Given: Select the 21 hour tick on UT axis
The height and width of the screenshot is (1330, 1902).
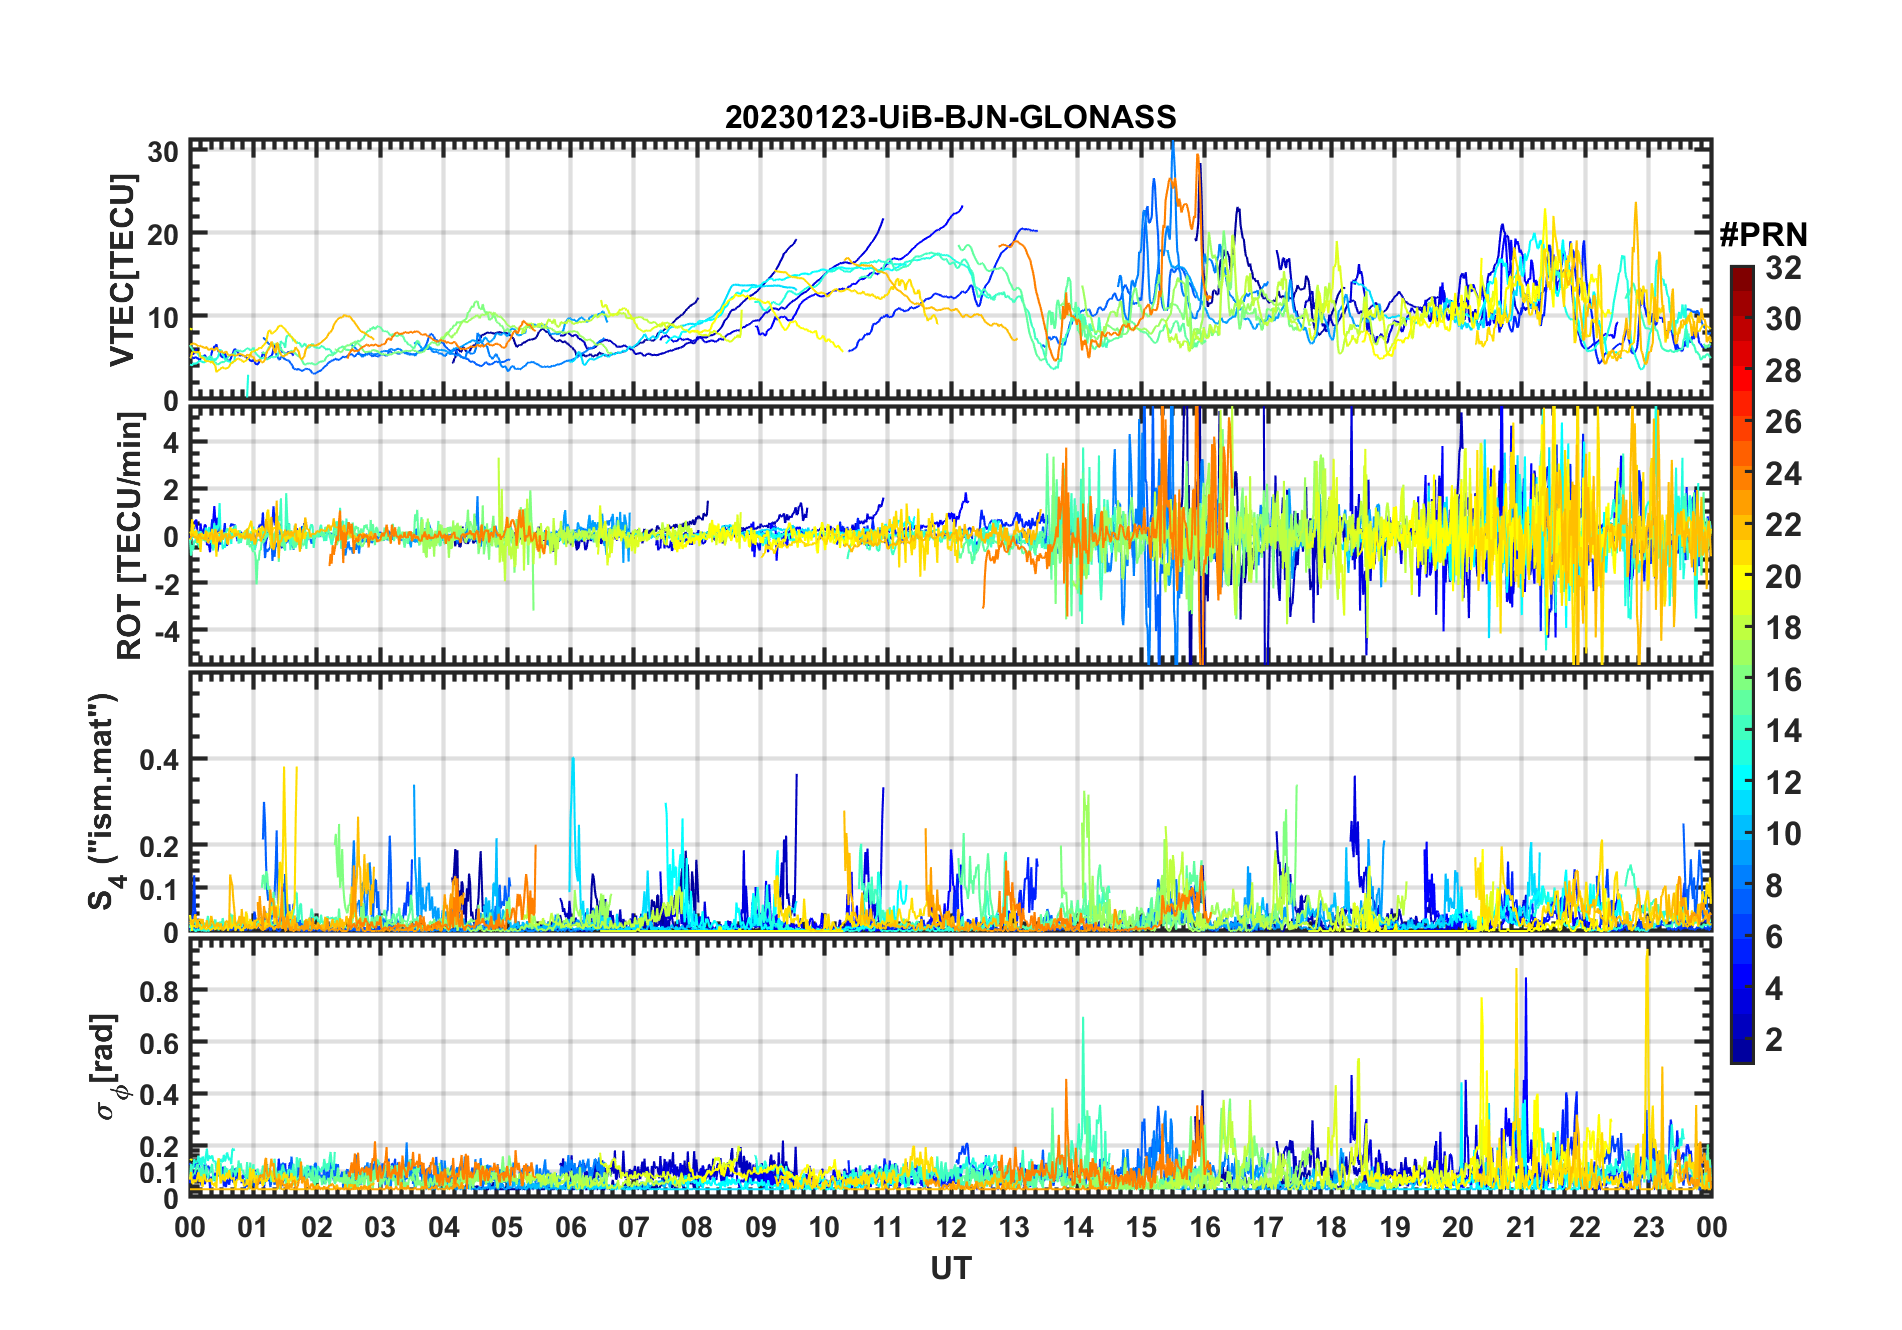Looking at the screenshot, I should click(x=1521, y=1227).
